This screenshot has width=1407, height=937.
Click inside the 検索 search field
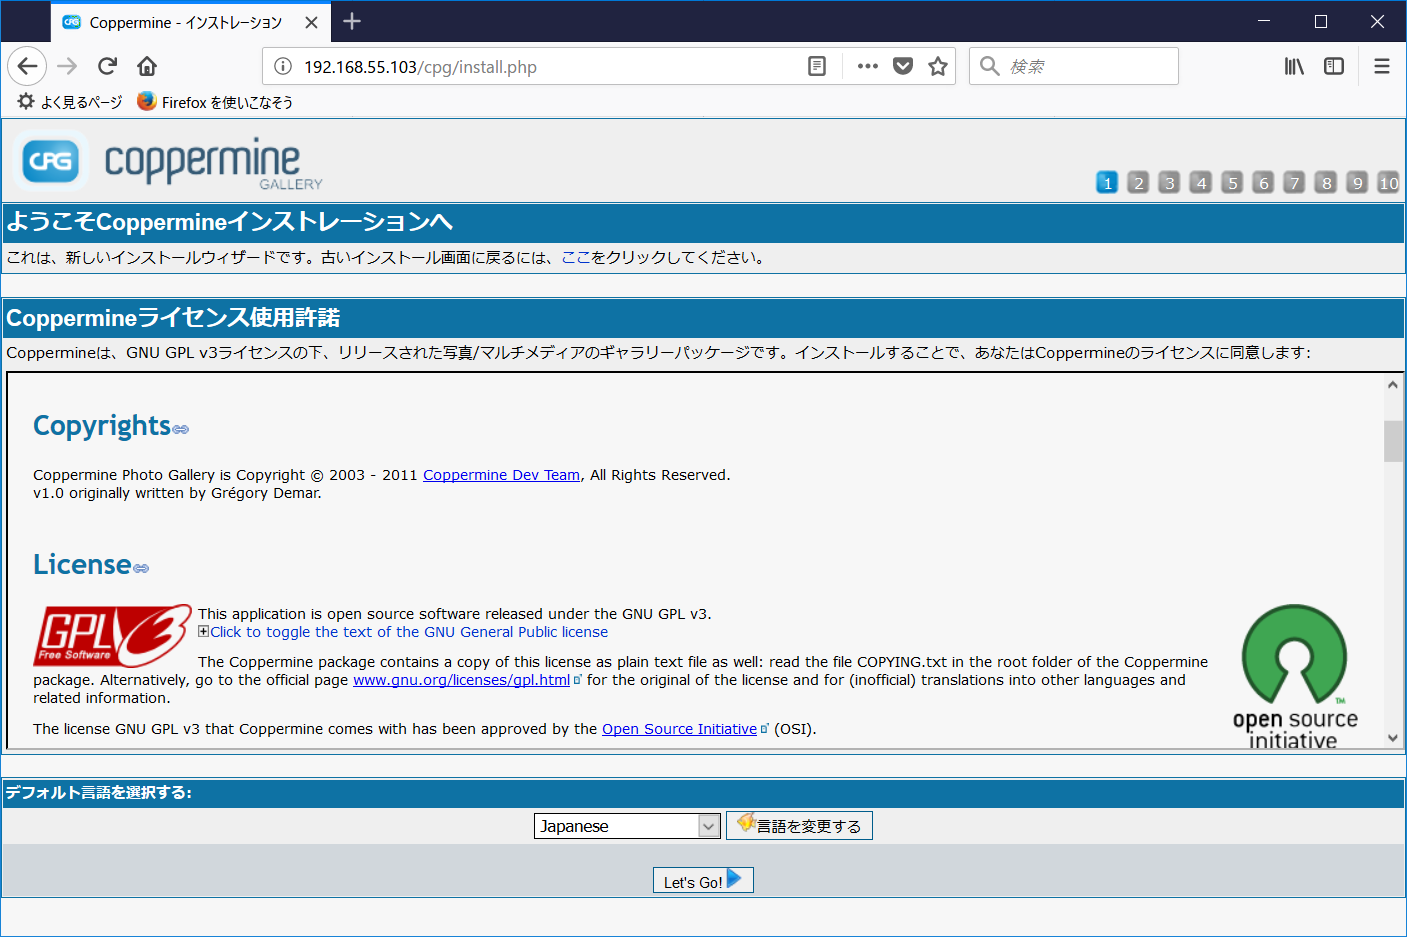click(x=1073, y=66)
